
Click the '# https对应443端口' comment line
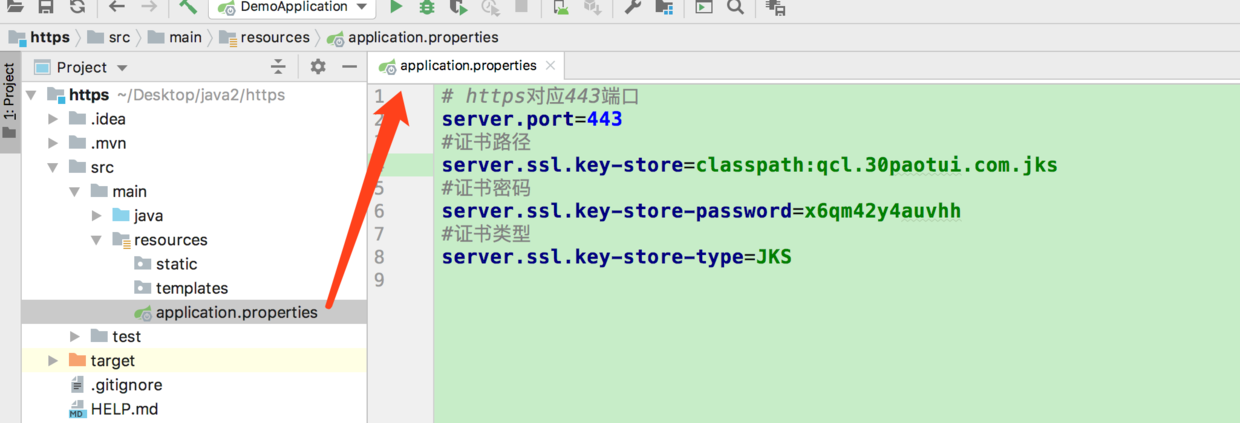click(x=540, y=96)
